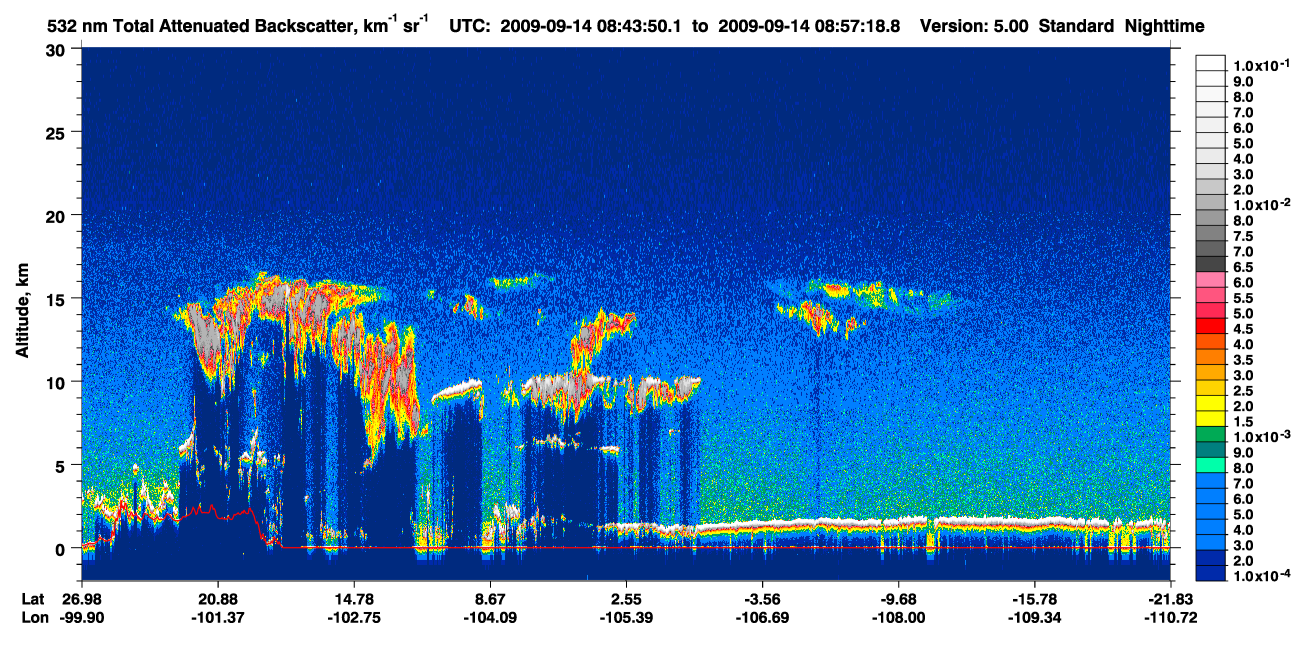1300x667 pixels.
Task: Click the 'Lon' row label
Action: [x=34, y=618]
